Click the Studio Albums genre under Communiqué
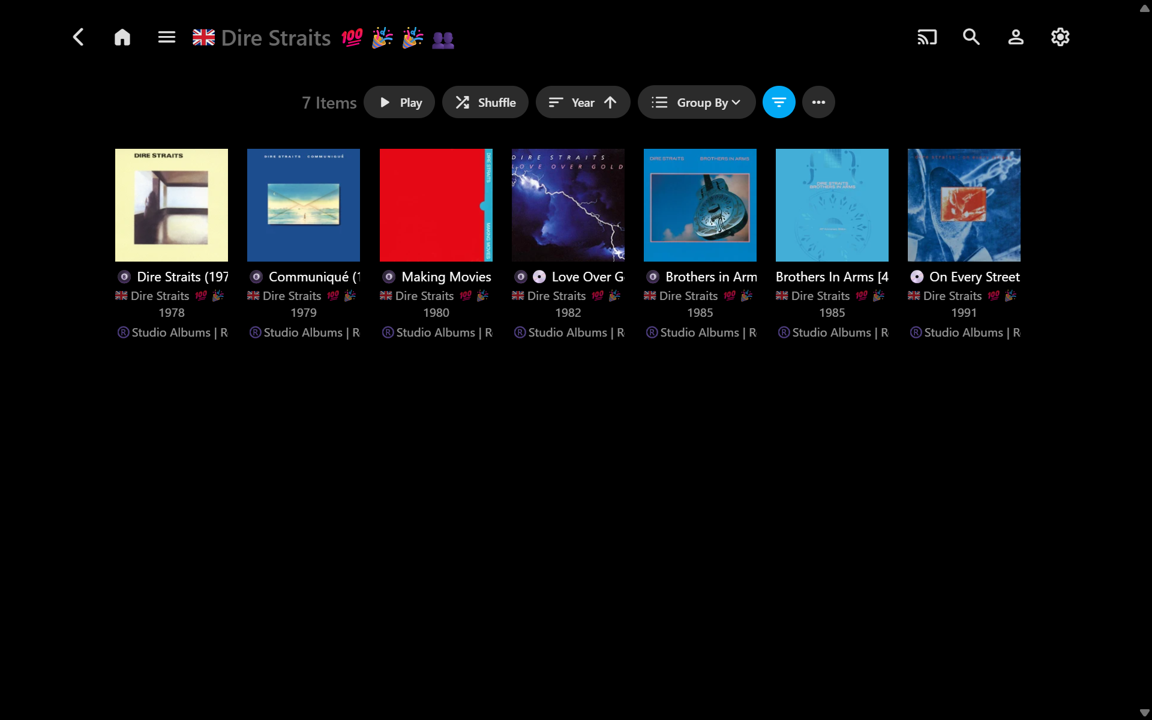 click(303, 333)
